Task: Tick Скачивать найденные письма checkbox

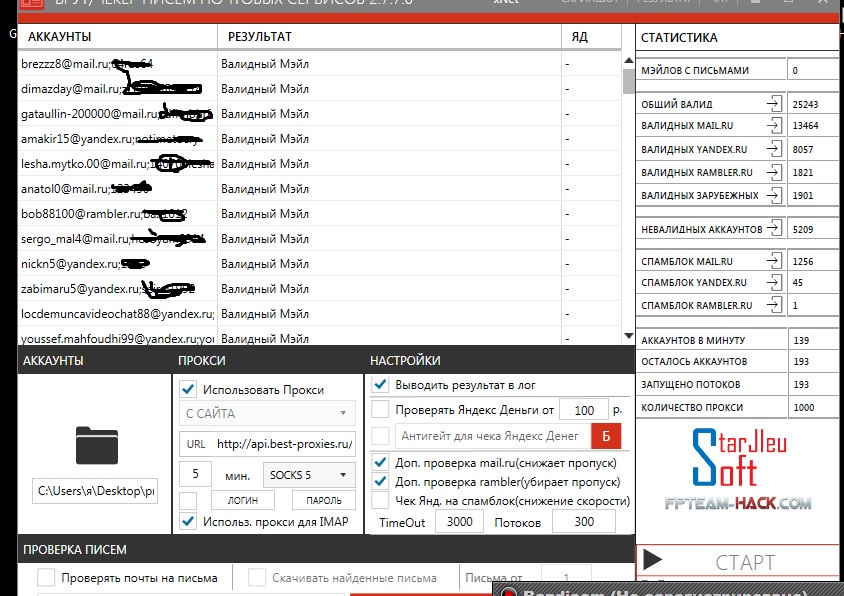Action: (x=257, y=578)
